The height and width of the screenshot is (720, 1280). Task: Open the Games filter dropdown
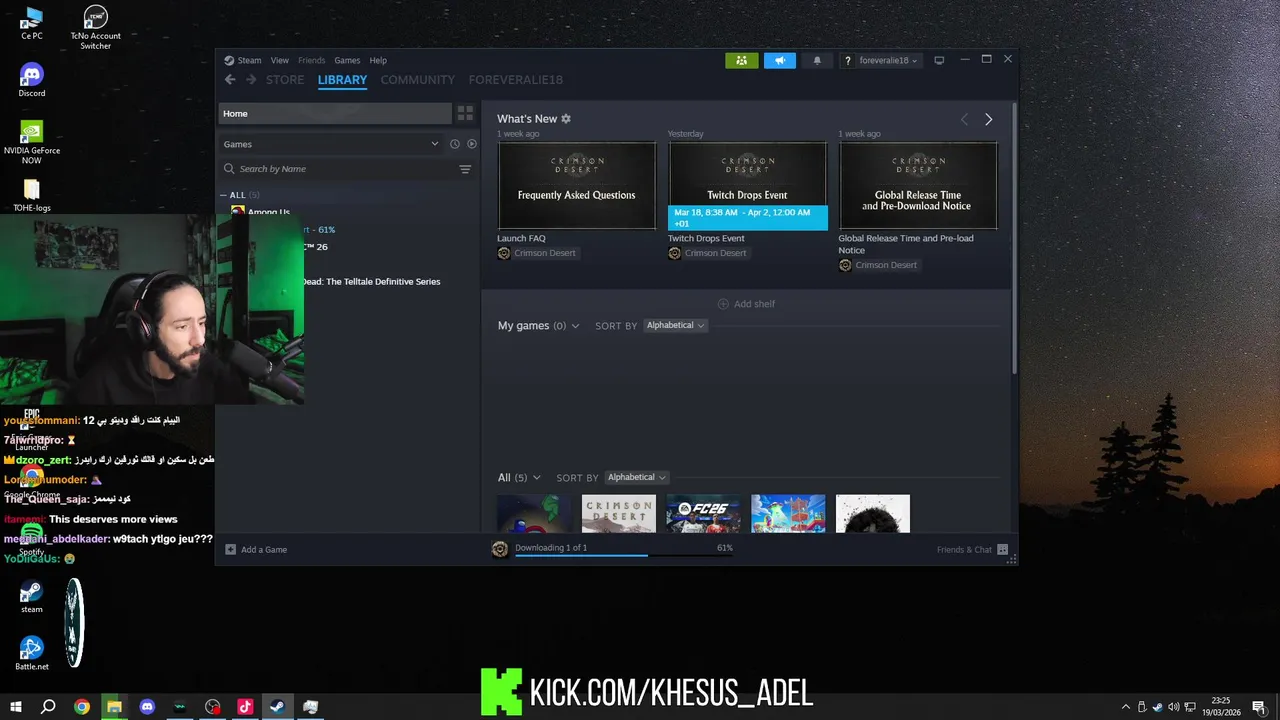[x=331, y=144]
